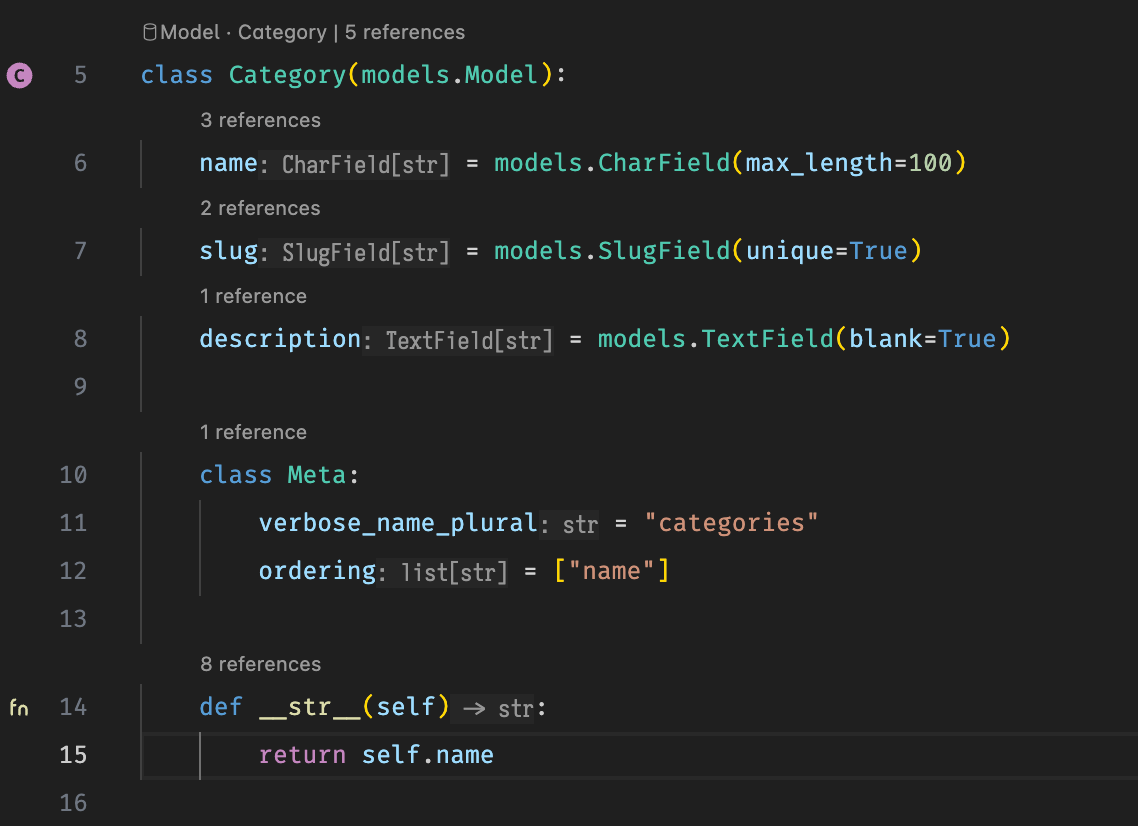Click the "Meta" class name
This screenshot has height=826, width=1138.
(316, 475)
